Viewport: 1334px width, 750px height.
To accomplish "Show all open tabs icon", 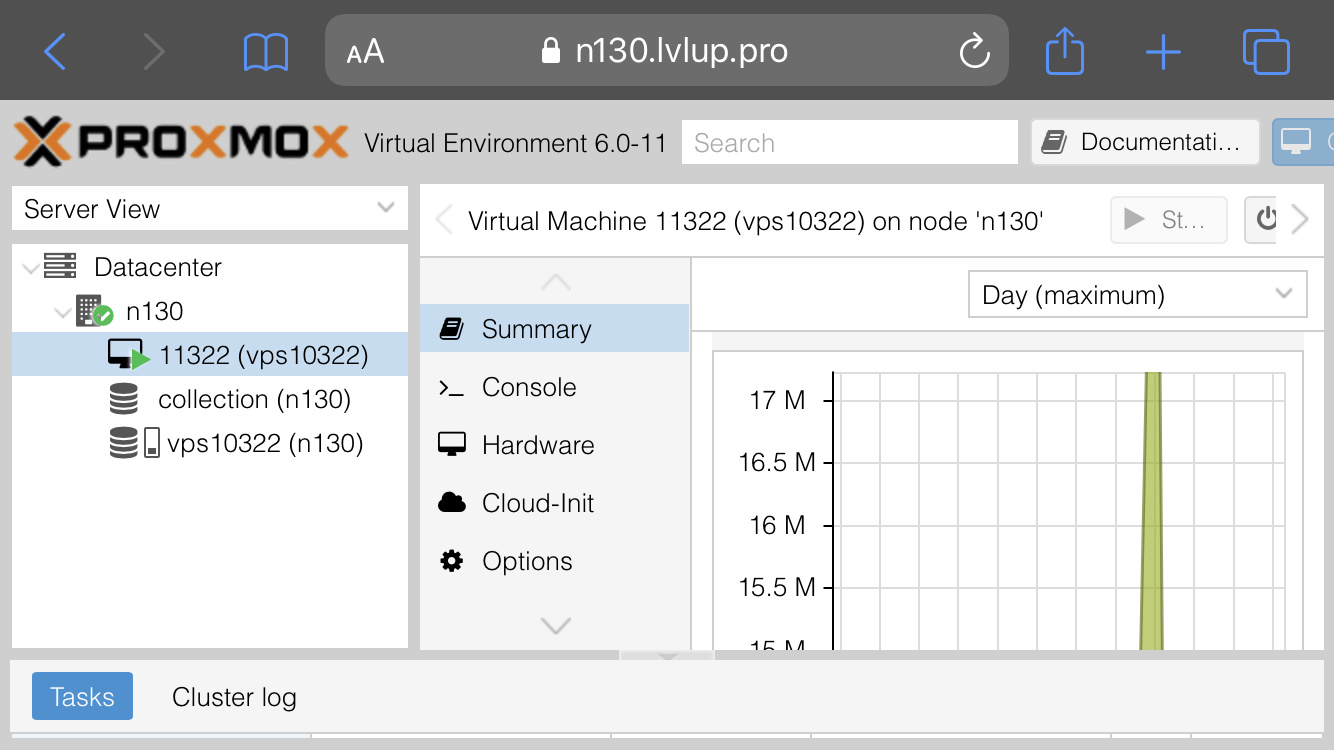I will [x=1265, y=52].
